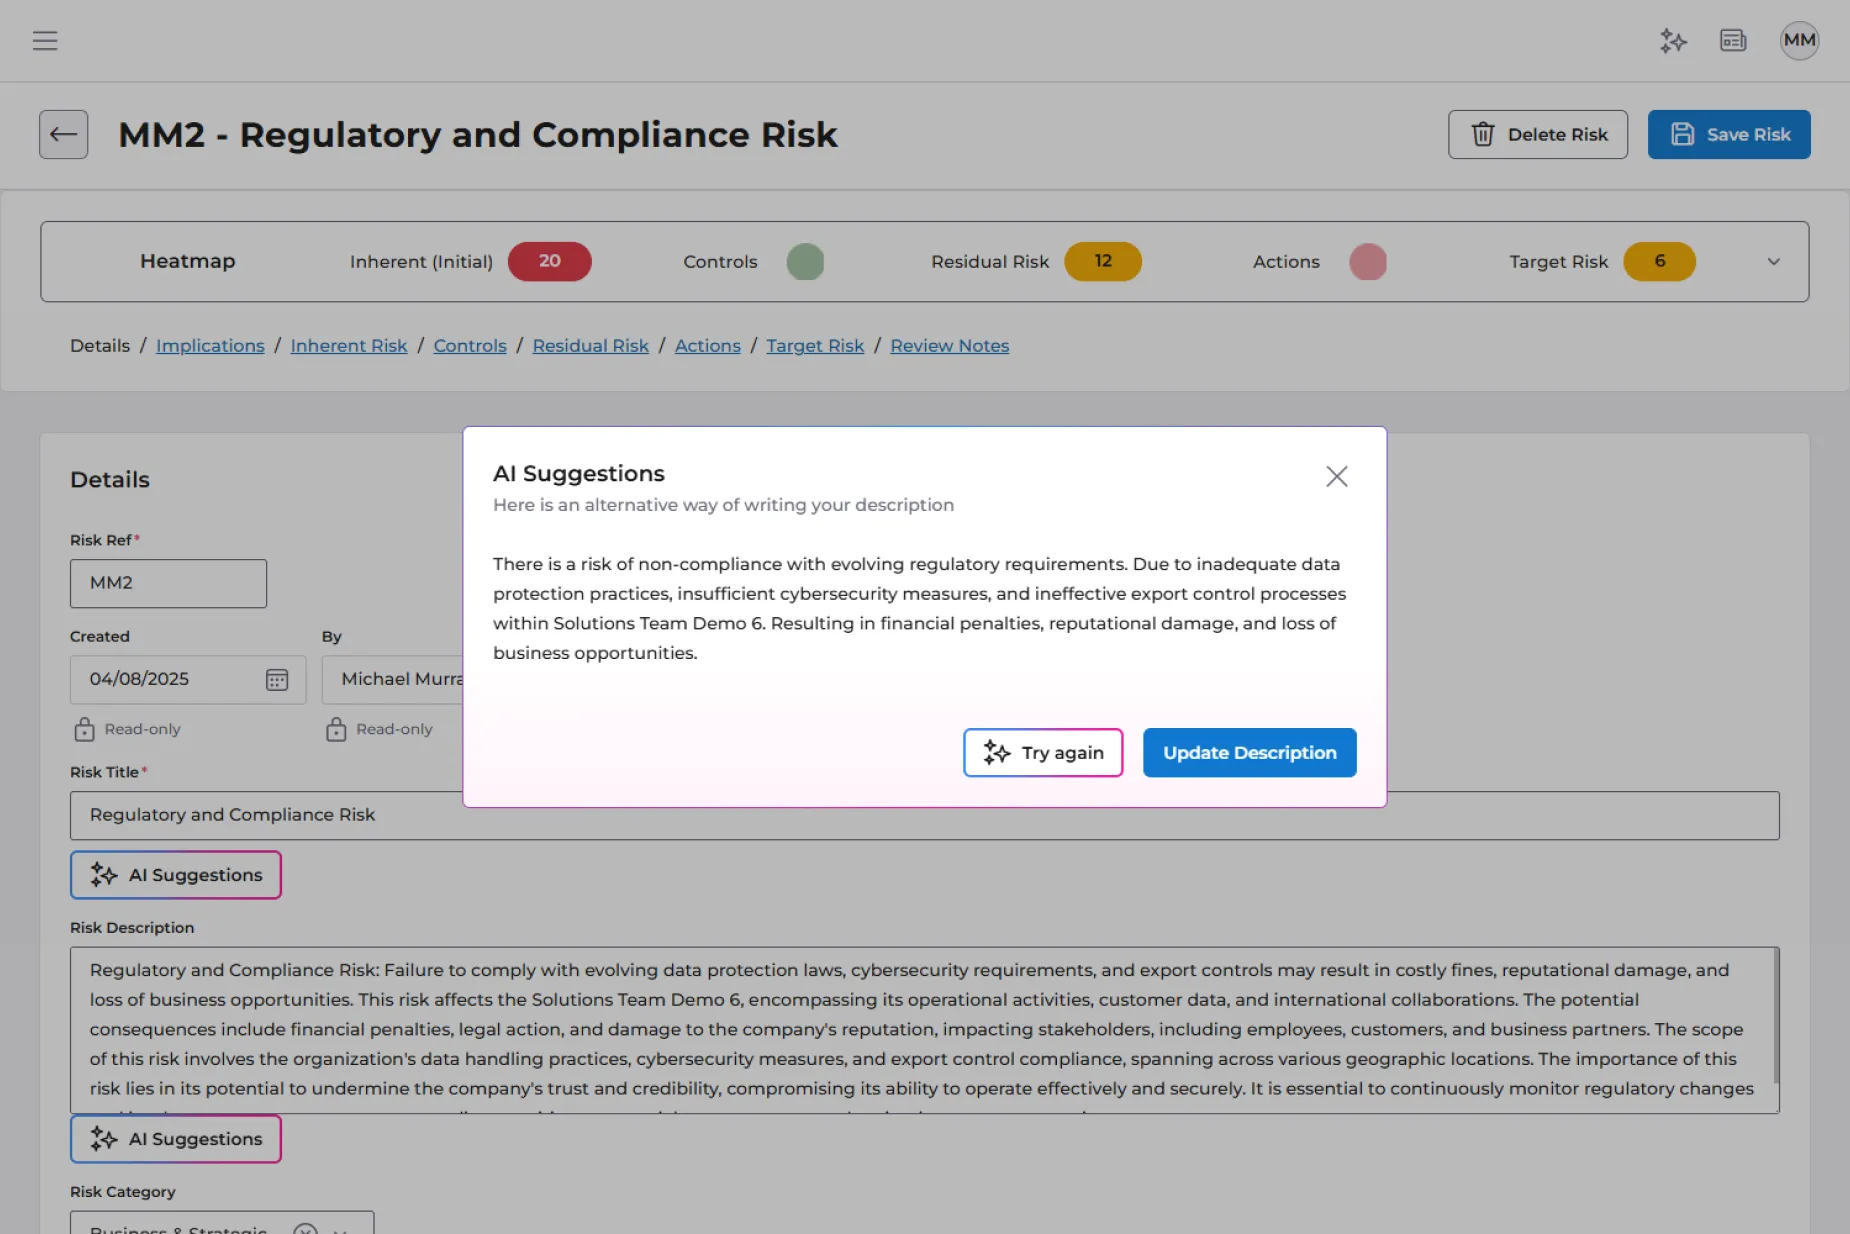This screenshot has width=1850, height=1234.
Task: Click the Delete Risk button
Action: coord(1538,135)
